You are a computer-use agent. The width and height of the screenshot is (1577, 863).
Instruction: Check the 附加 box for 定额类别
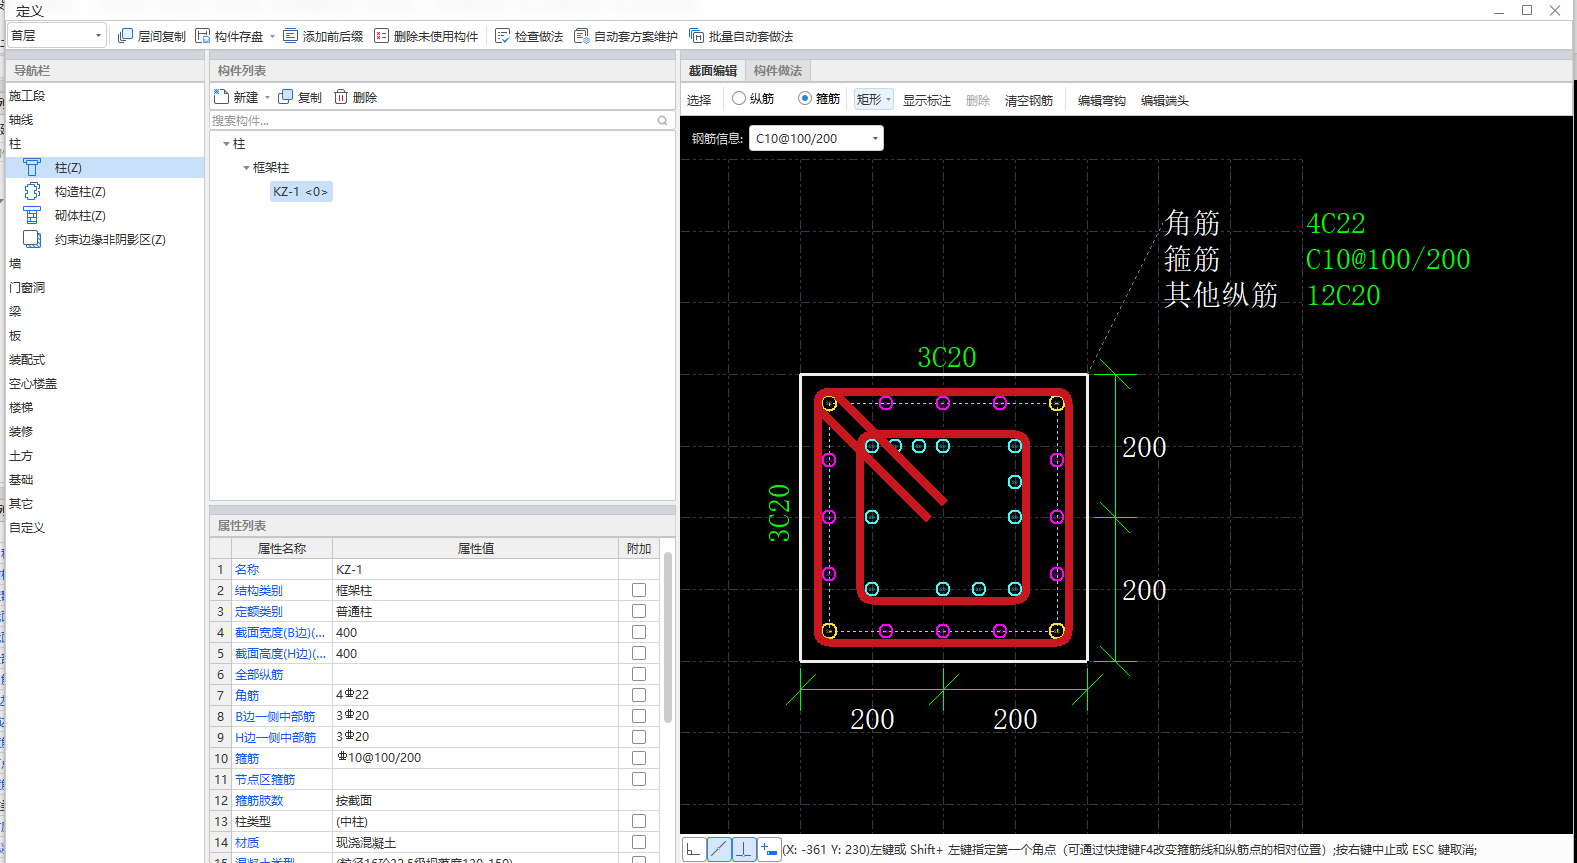click(639, 611)
